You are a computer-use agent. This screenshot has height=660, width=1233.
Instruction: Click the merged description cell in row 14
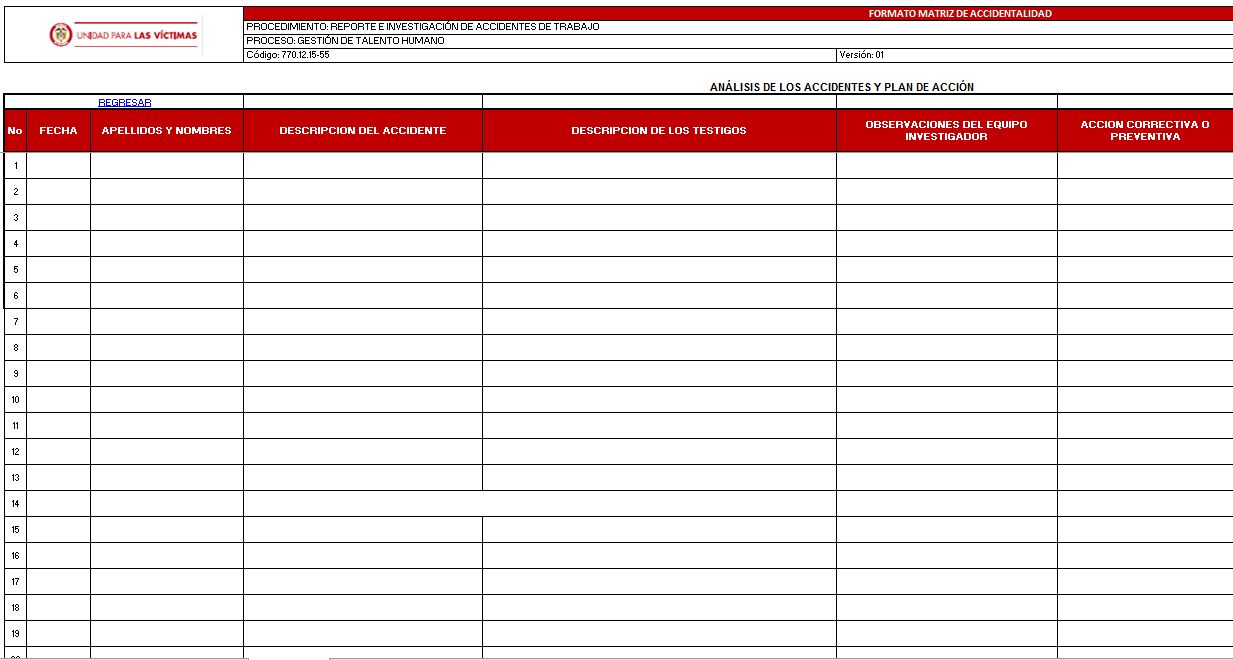pyautogui.click(x=540, y=503)
